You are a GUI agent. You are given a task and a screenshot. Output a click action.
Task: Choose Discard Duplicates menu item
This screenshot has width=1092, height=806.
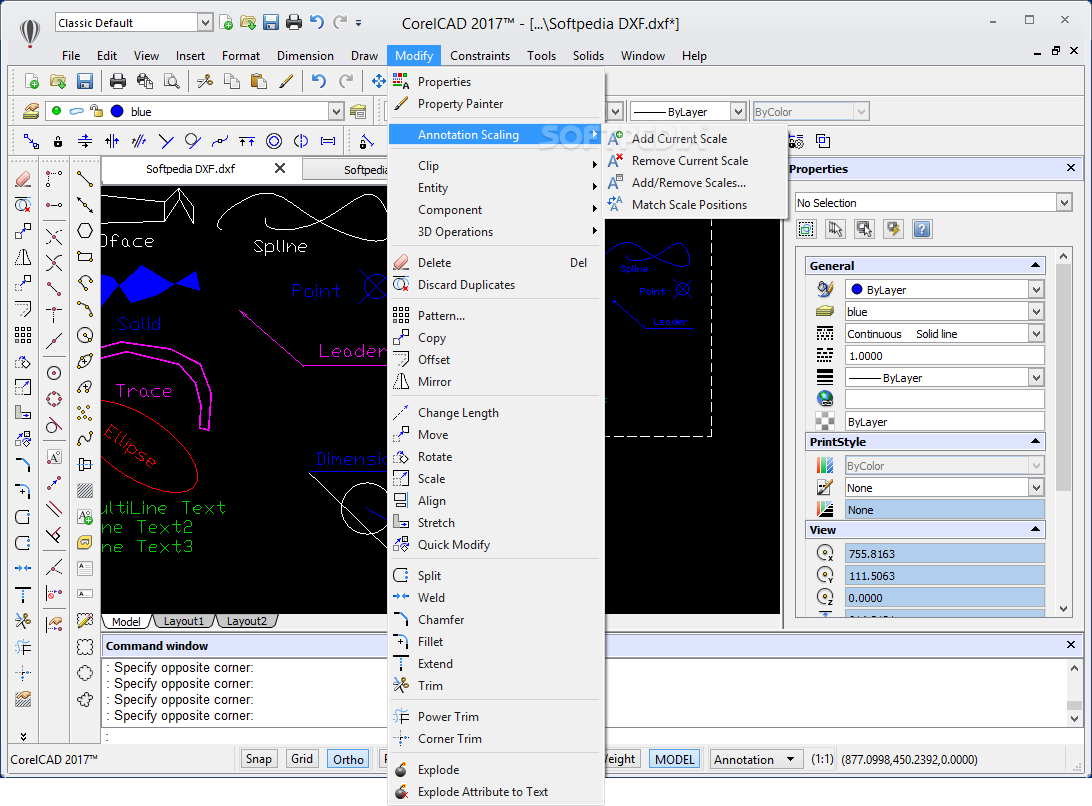466,285
